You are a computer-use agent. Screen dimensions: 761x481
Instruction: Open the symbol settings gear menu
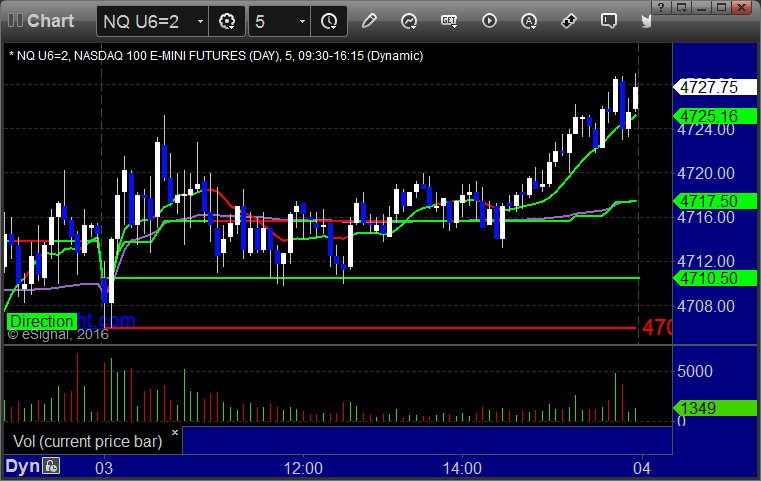click(x=227, y=21)
